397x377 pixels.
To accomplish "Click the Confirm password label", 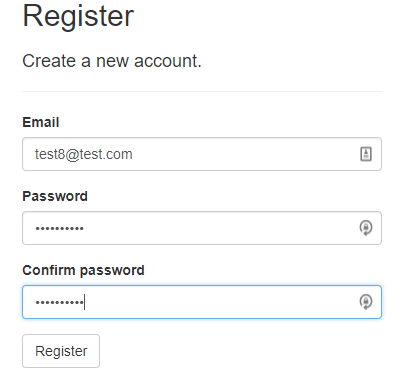I will coord(83,270).
